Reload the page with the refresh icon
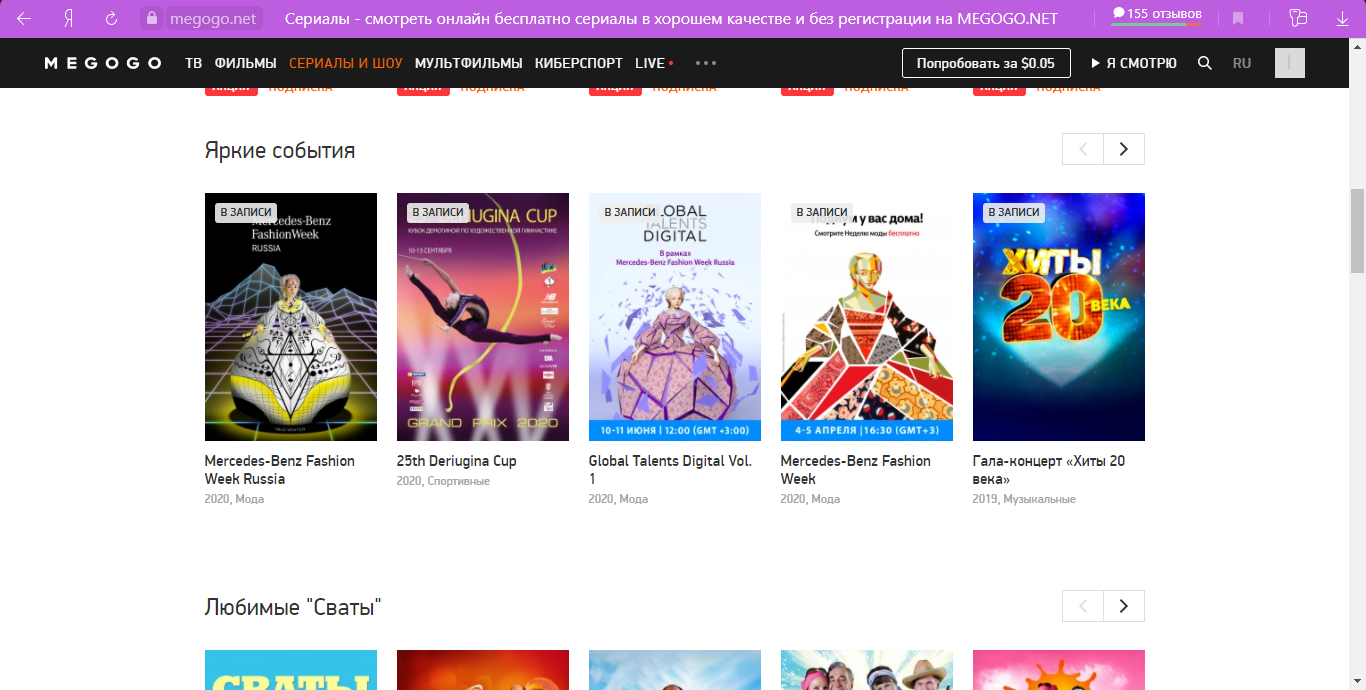 (x=111, y=19)
